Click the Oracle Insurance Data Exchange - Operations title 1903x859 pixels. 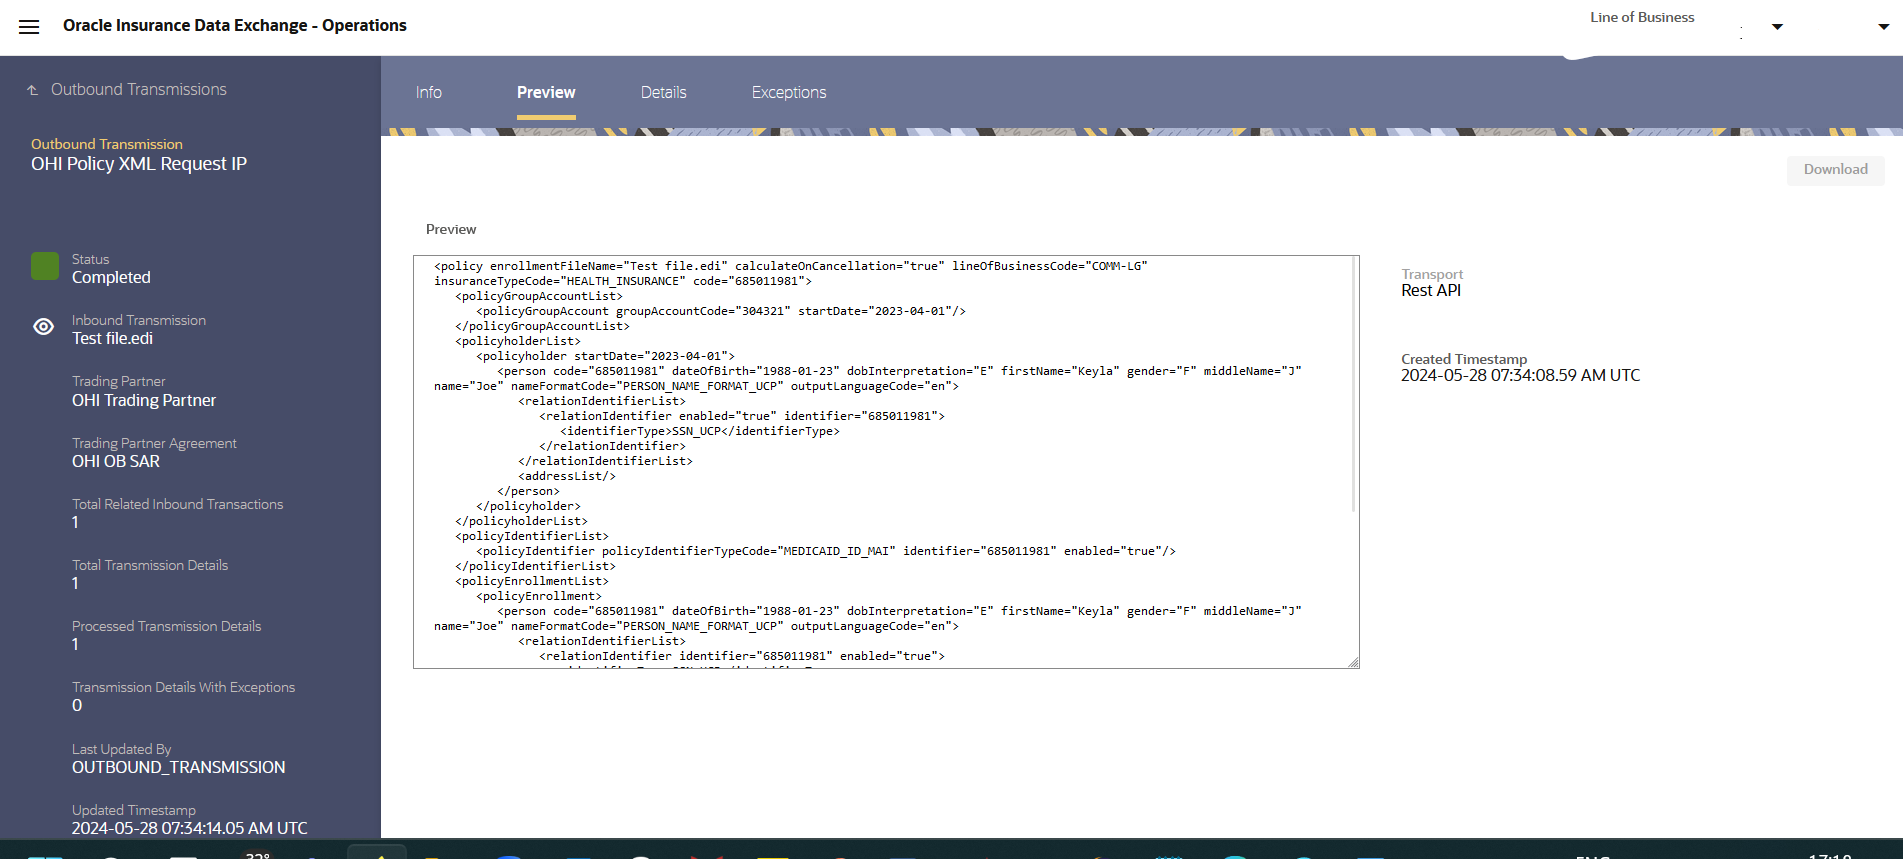[235, 26]
